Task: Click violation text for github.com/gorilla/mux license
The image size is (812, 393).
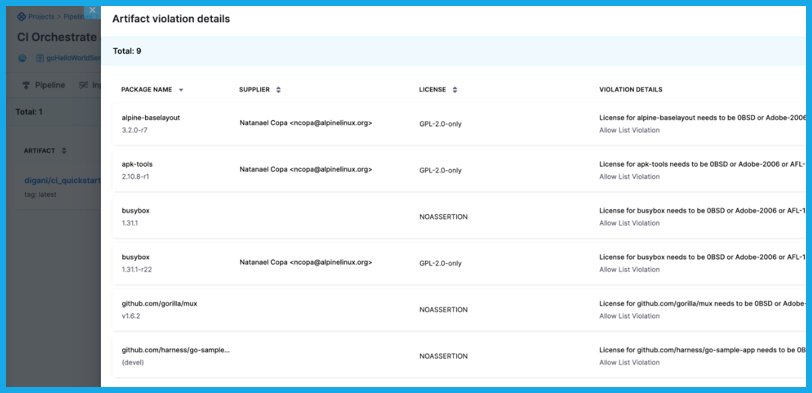Action: 703,304
